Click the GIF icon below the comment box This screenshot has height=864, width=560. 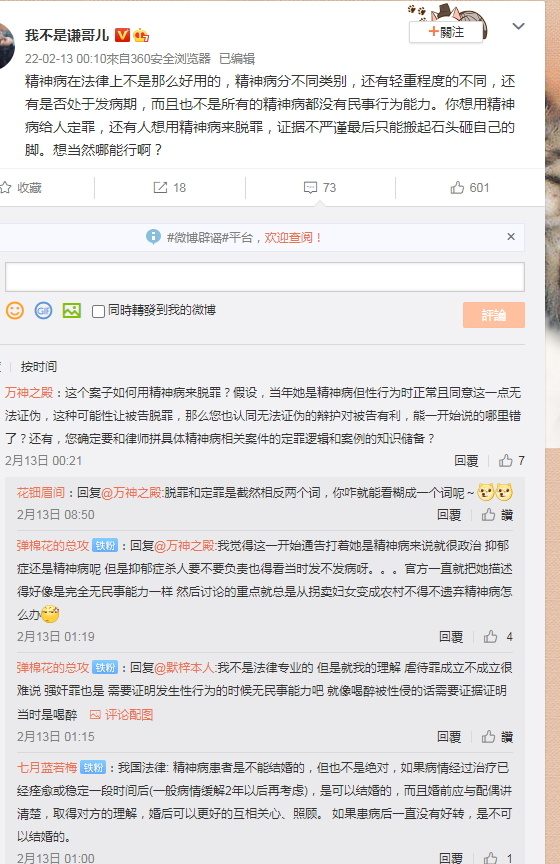[x=44, y=311]
